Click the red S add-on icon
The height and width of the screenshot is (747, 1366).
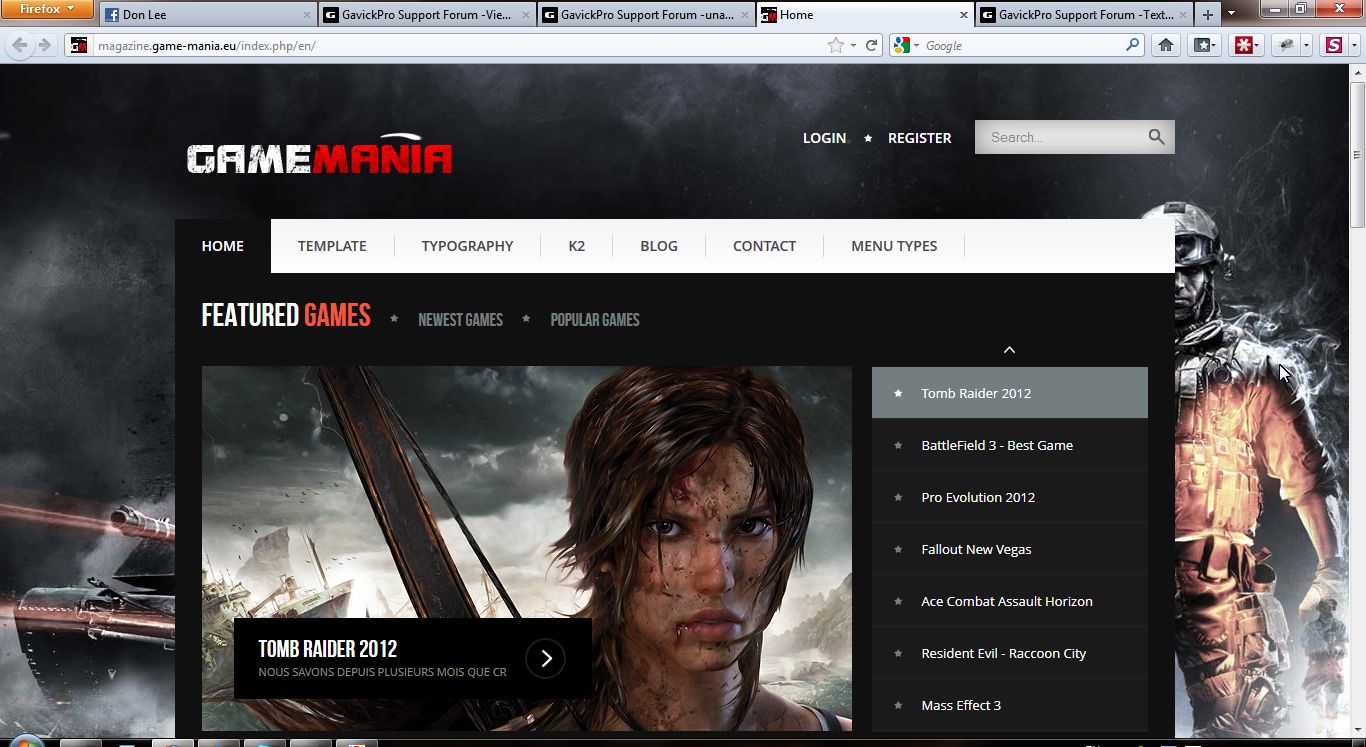point(1333,45)
